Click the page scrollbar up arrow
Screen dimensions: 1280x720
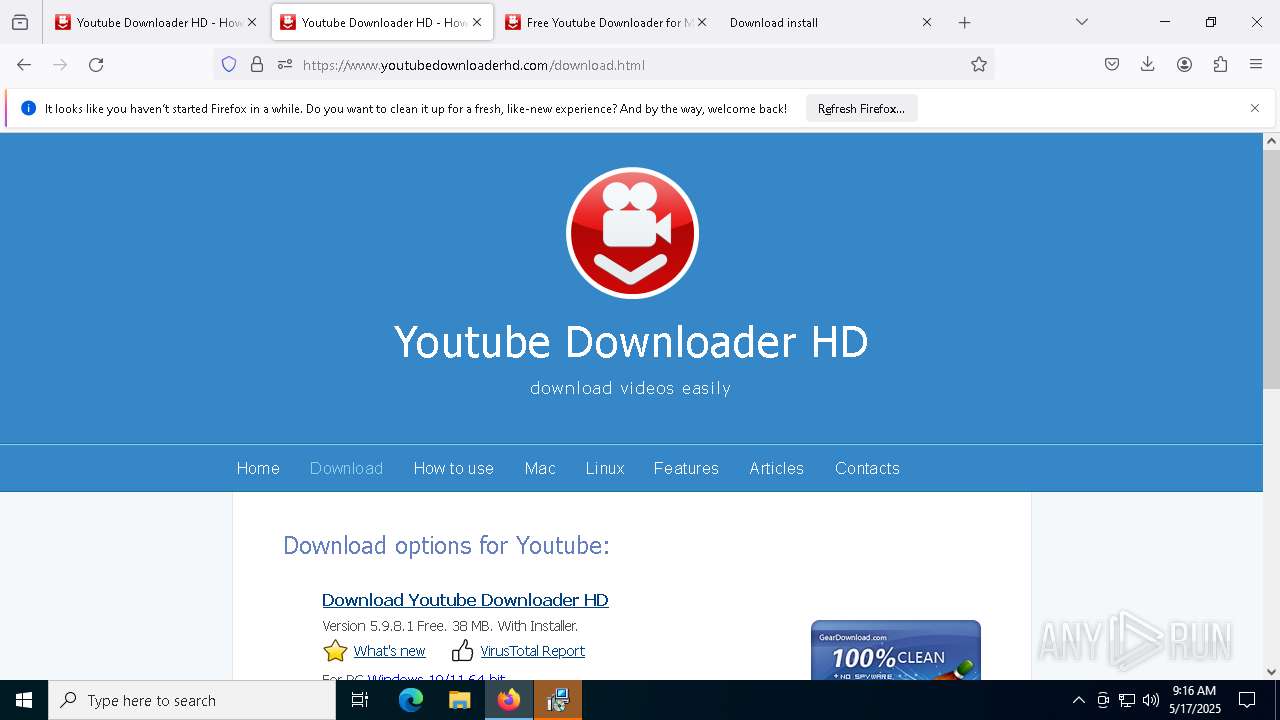click(x=1271, y=141)
